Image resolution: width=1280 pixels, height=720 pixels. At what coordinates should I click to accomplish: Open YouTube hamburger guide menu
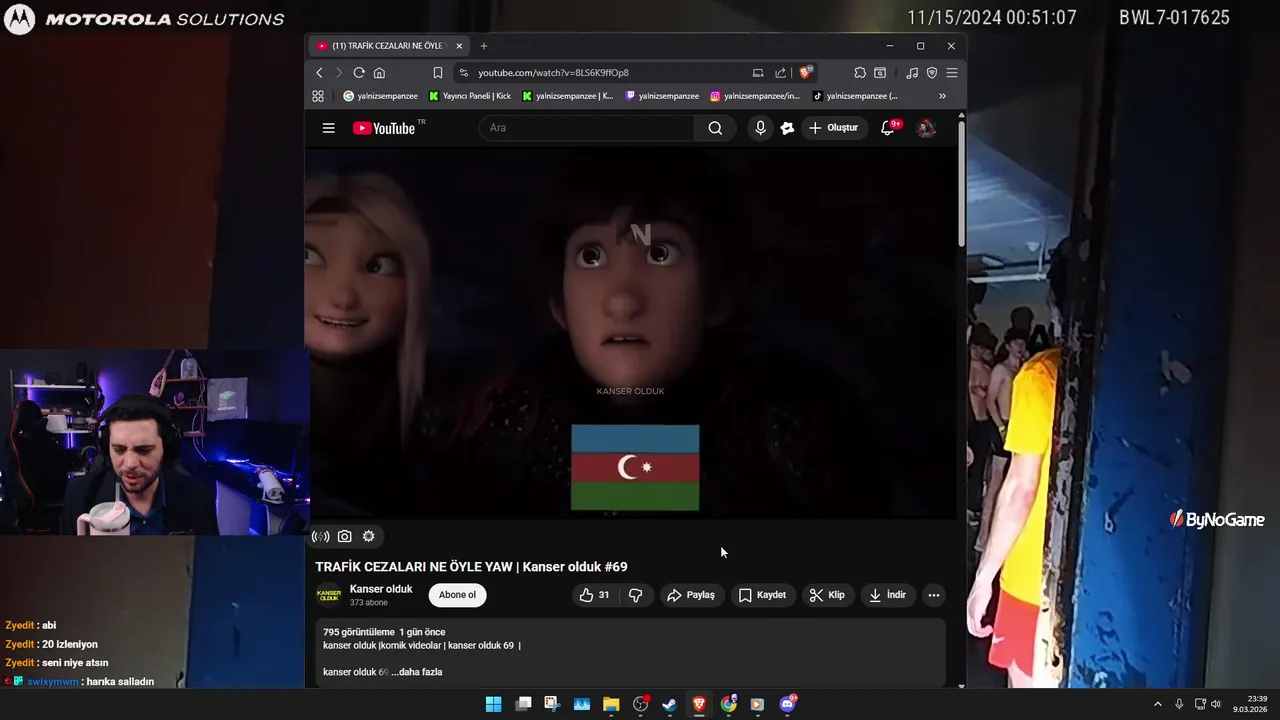coord(328,128)
